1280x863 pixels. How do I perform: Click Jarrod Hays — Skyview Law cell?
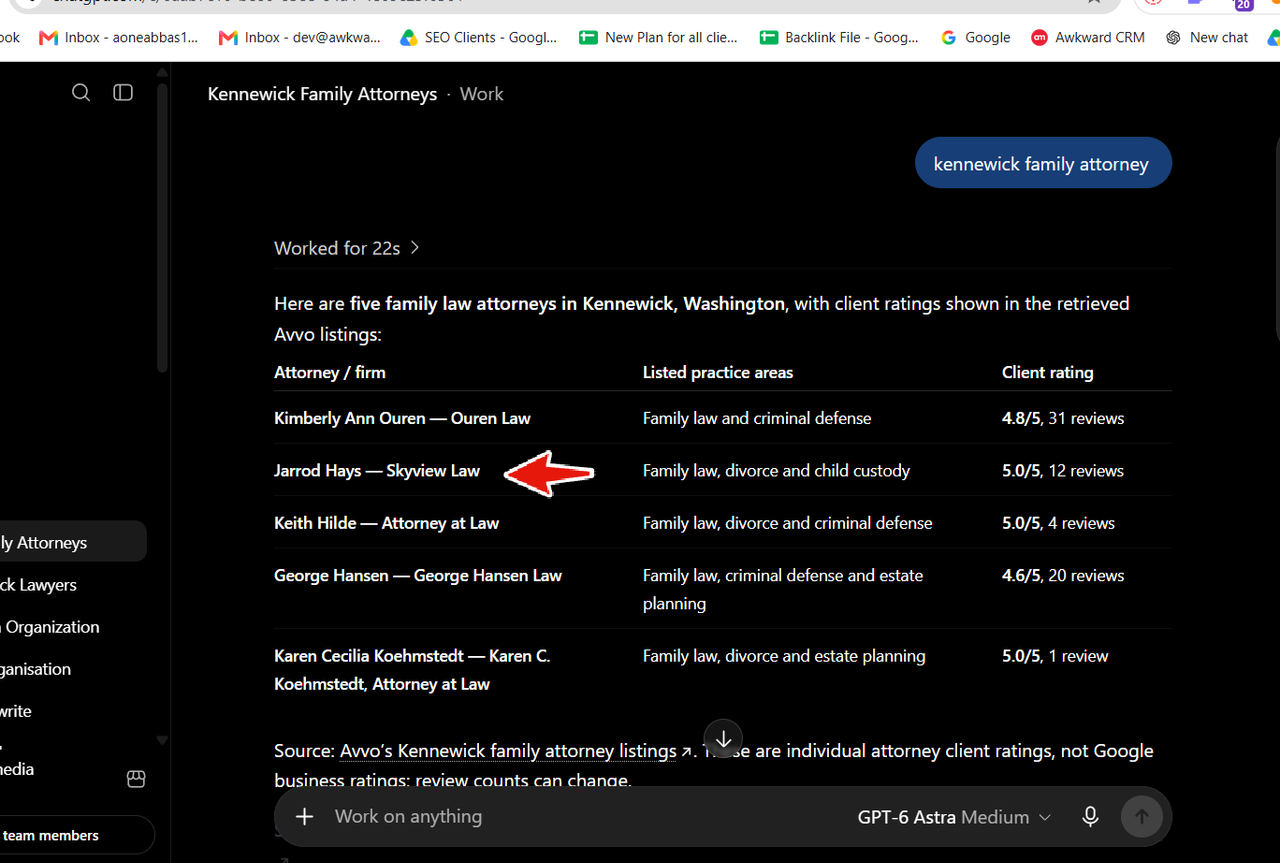pyautogui.click(x=377, y=471)
